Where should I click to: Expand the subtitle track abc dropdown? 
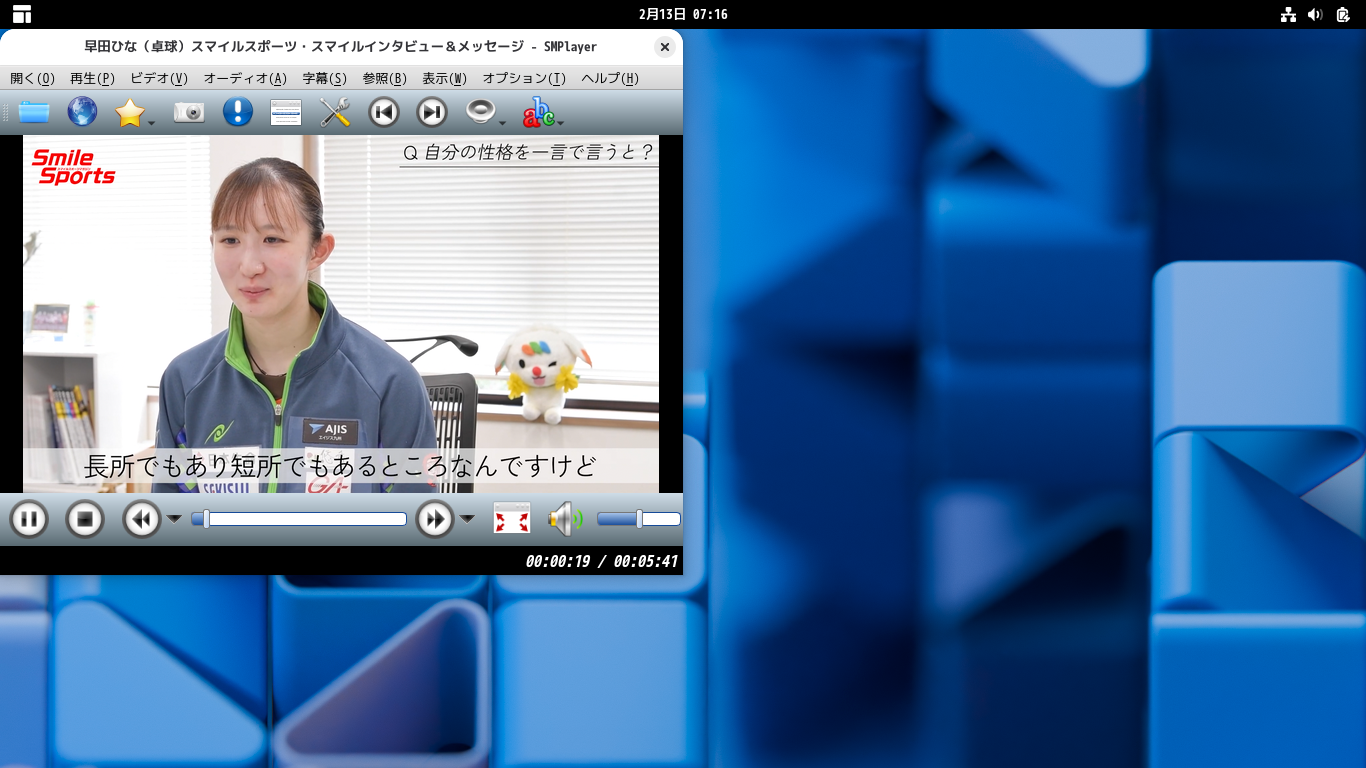pyautogui.click(x=561, y=123)
